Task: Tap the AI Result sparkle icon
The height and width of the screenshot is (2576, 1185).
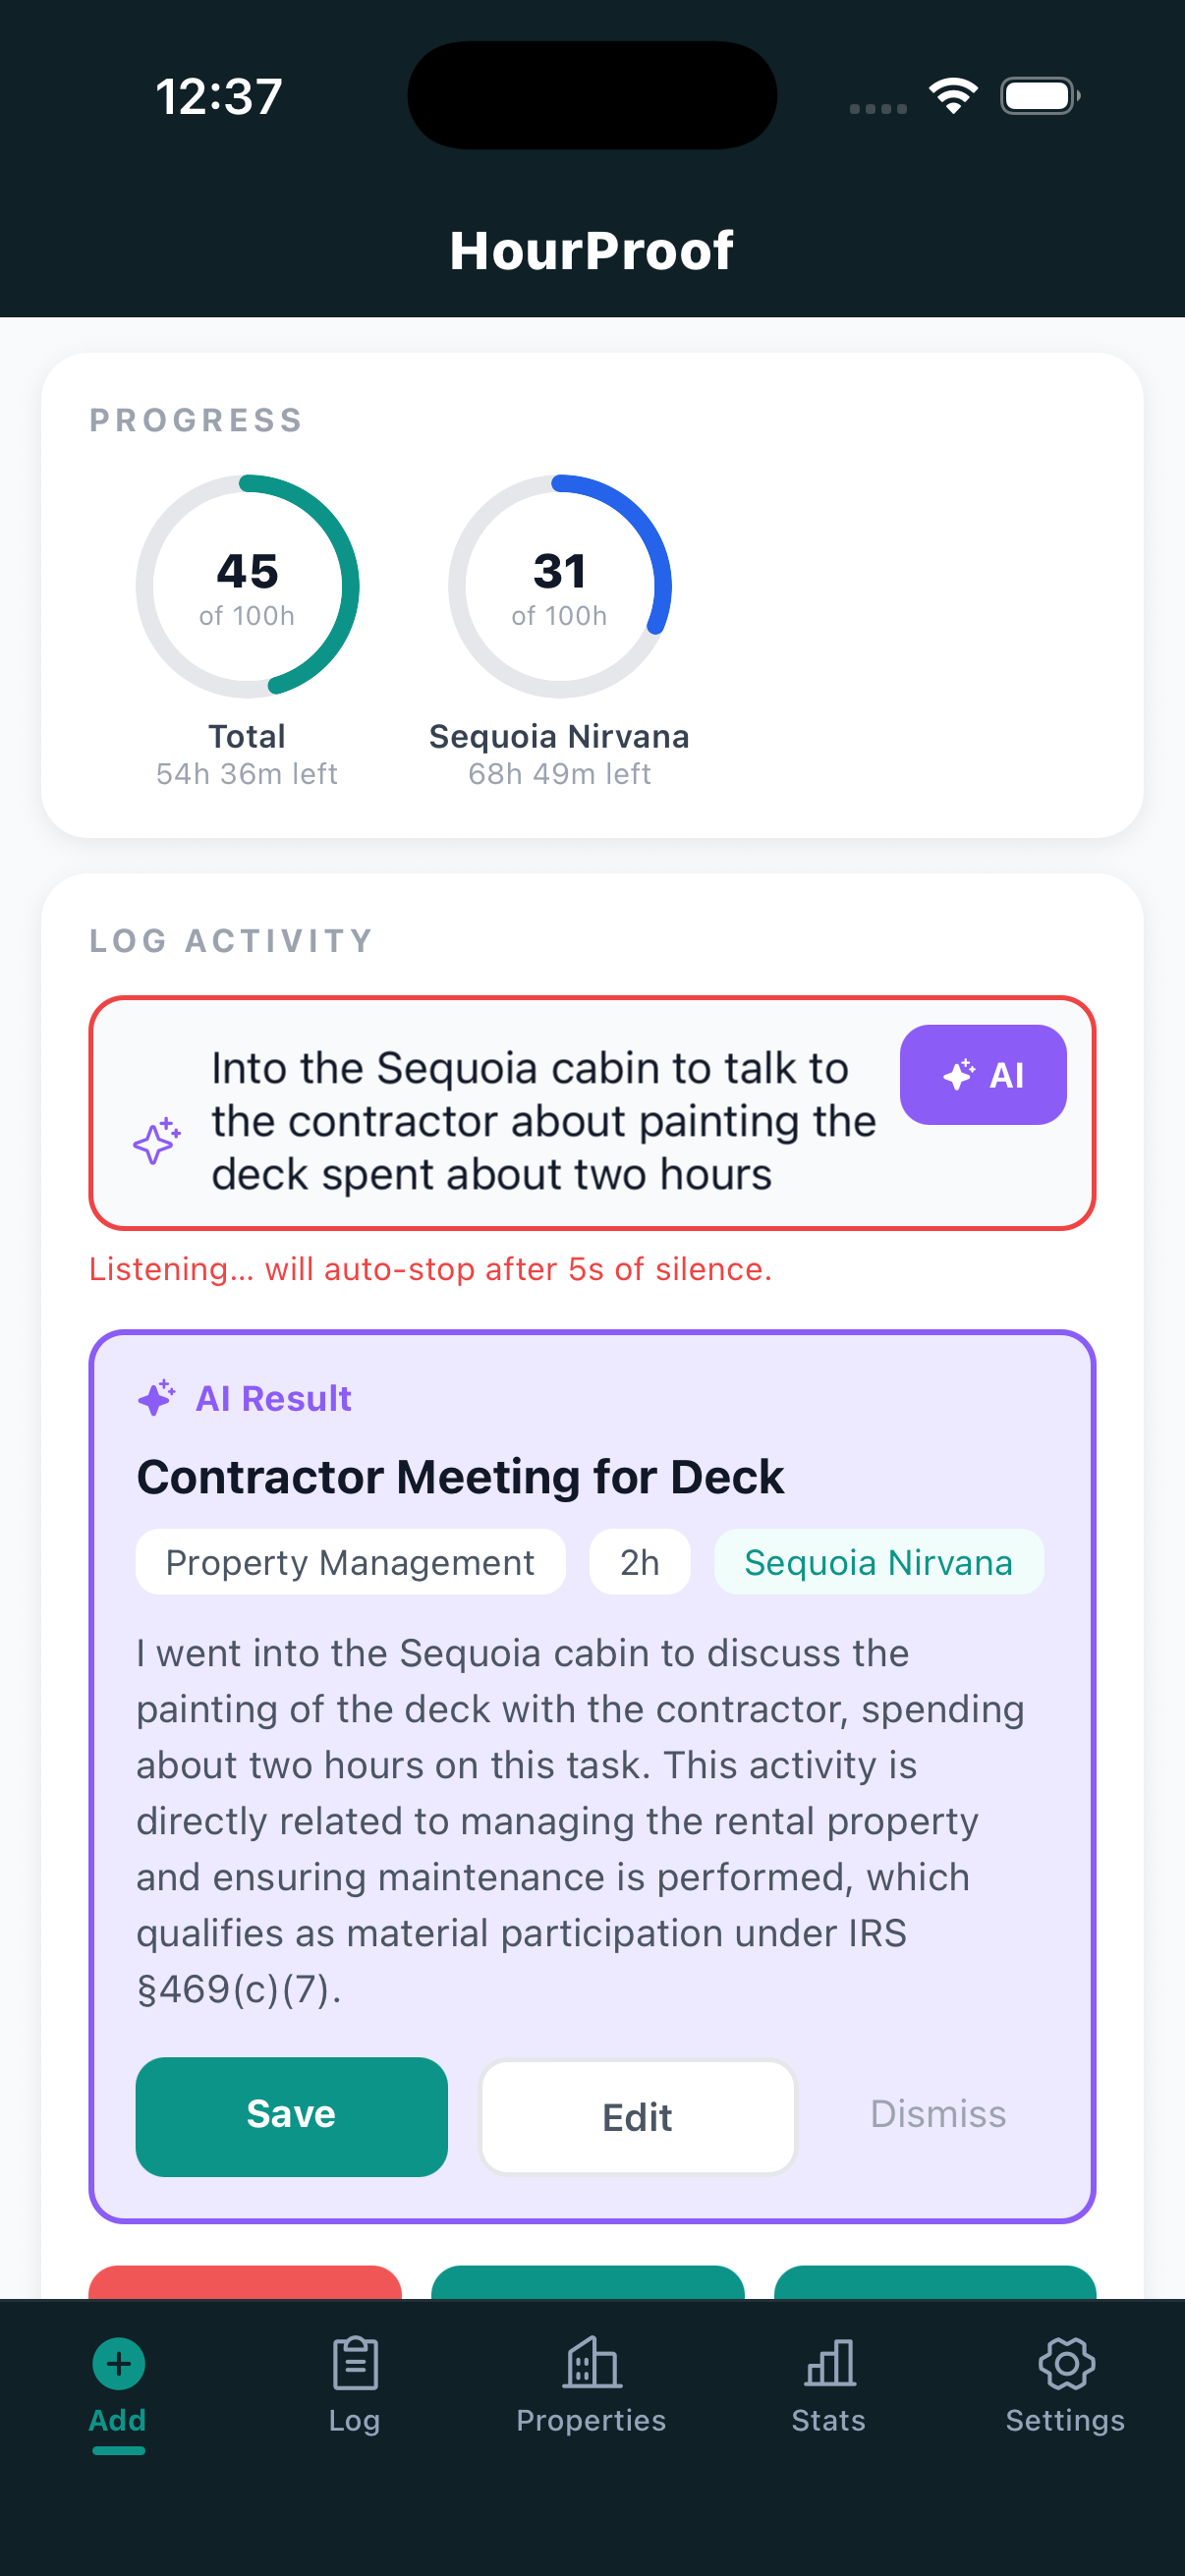Action: pos(157,1398)
